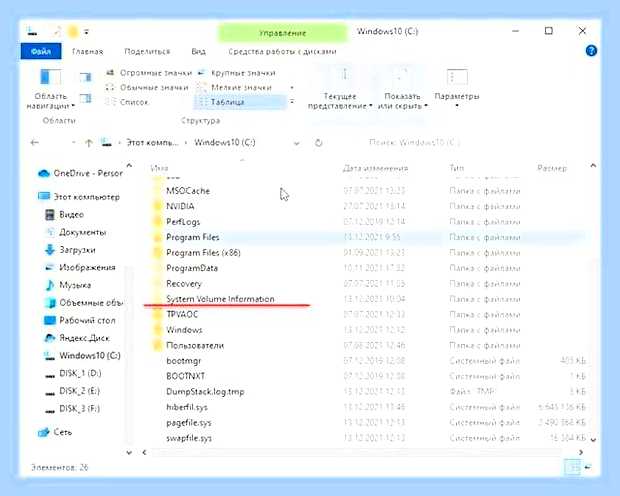The image size is (620, 496).
Task: Select Program Files (x86) folder icon
Action: click(158, 253)
